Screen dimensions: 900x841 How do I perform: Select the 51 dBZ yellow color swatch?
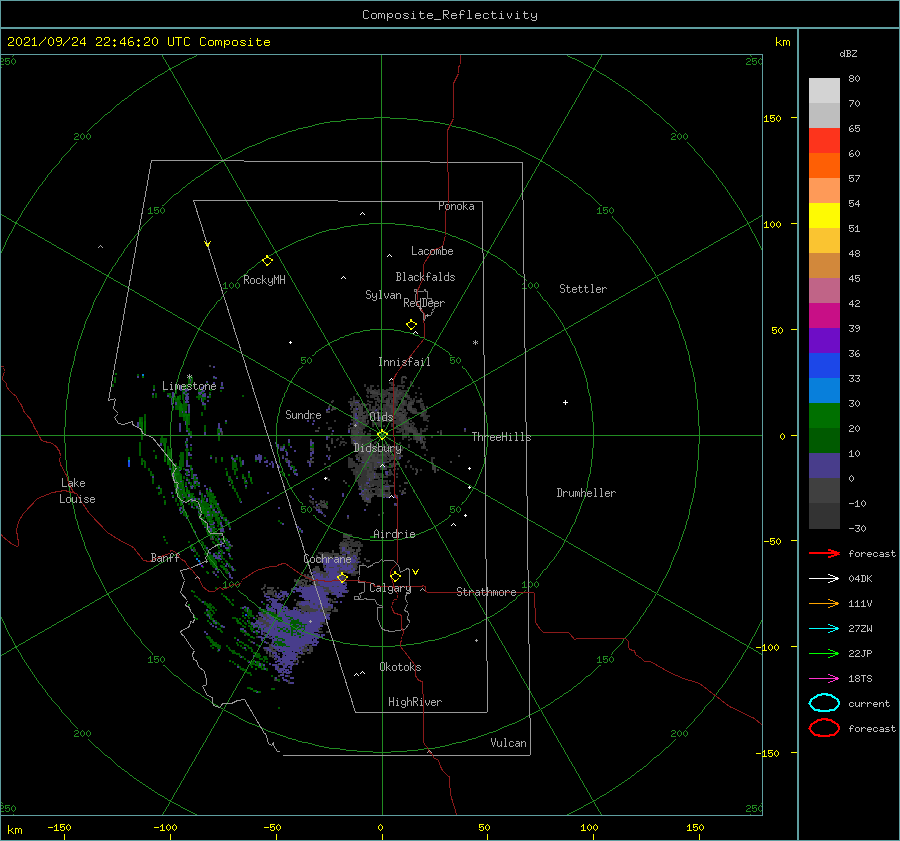824,215
